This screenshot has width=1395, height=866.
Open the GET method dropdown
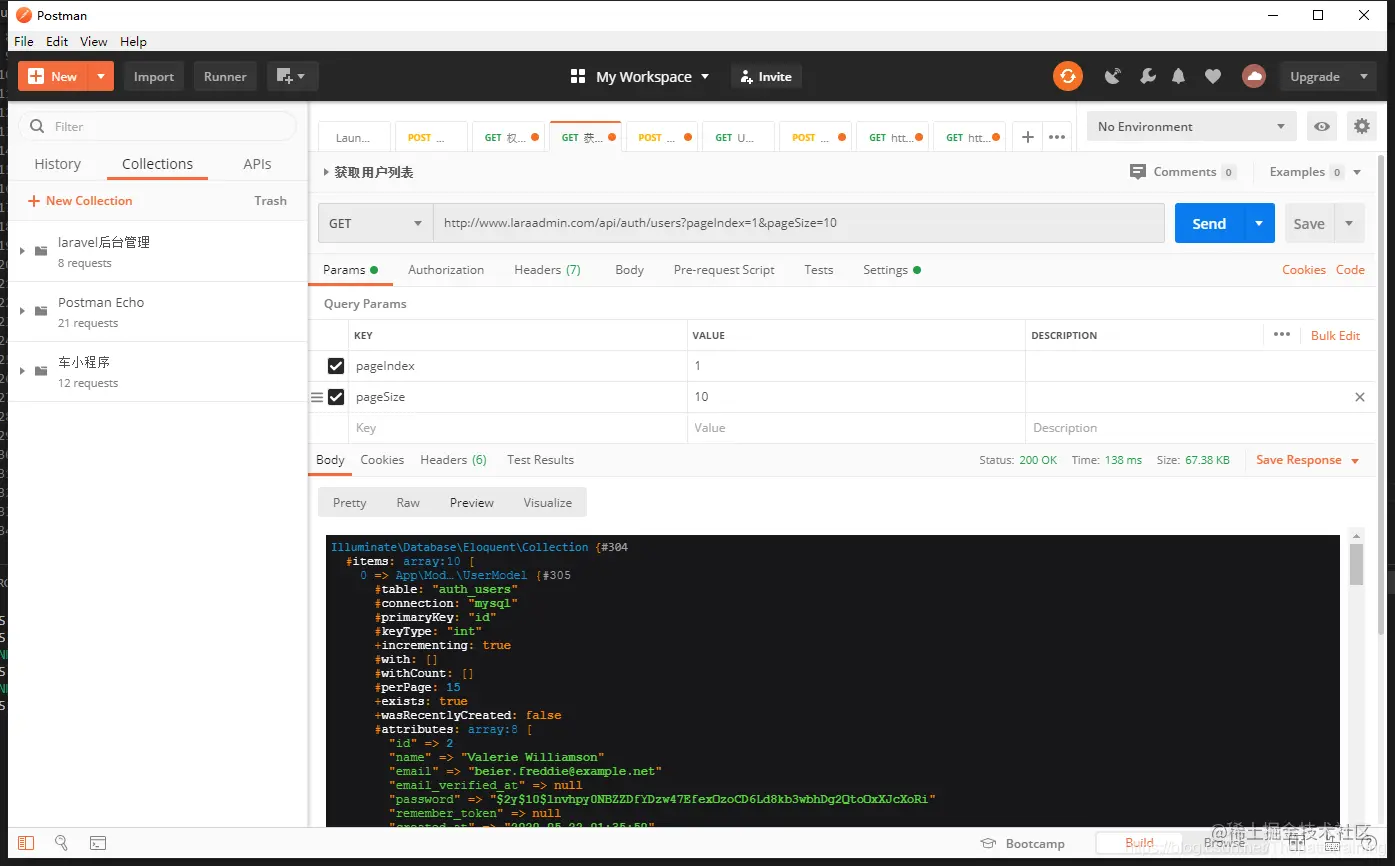[x=375, y=223]
